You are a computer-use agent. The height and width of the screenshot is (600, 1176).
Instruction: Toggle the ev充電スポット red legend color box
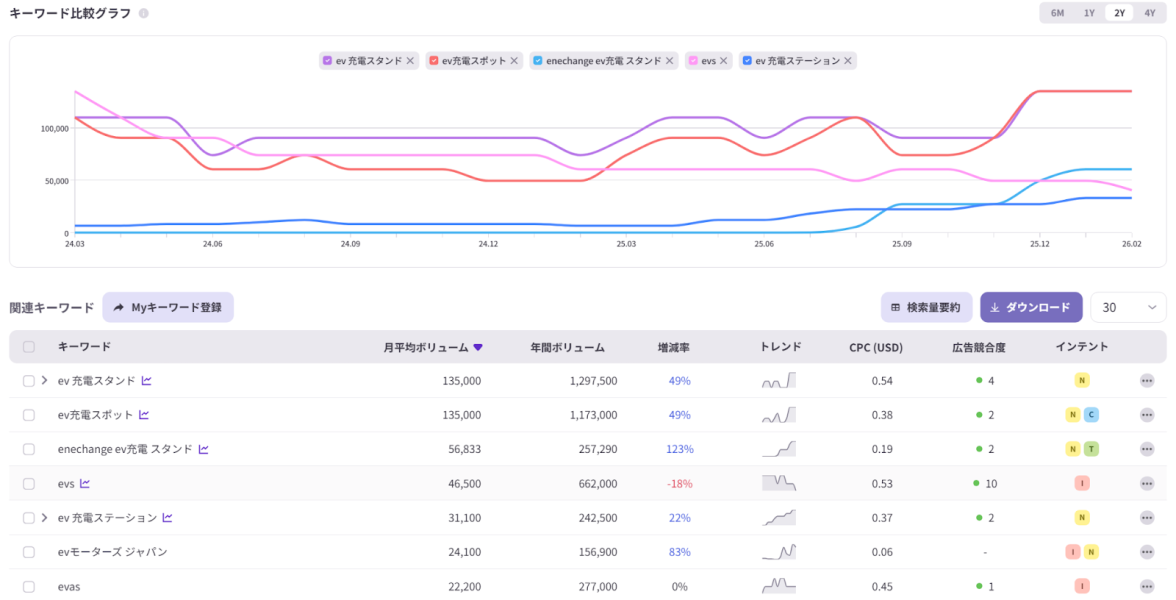coord(434,61)
